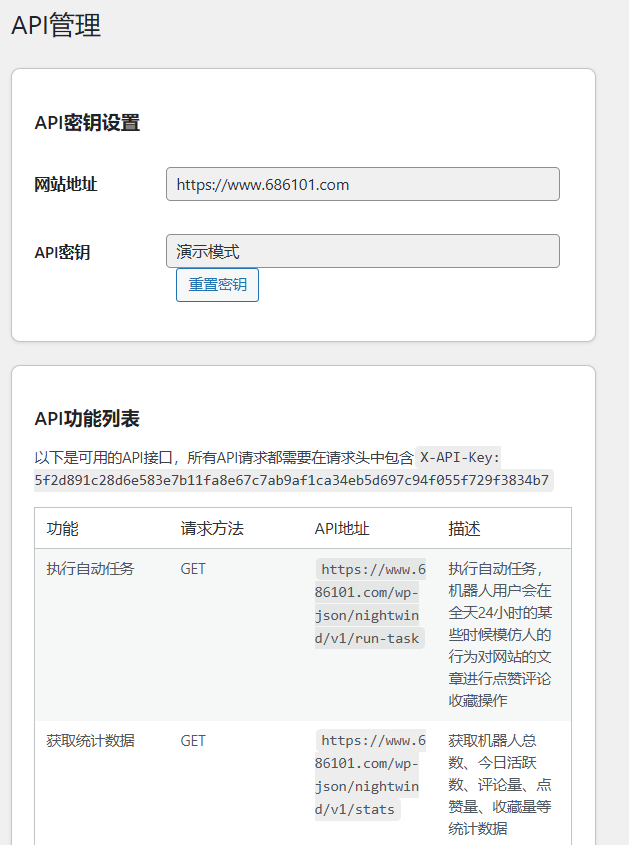Click the API密钥 field showing 演示模式

pyautogui.click(x=362, y=251)
